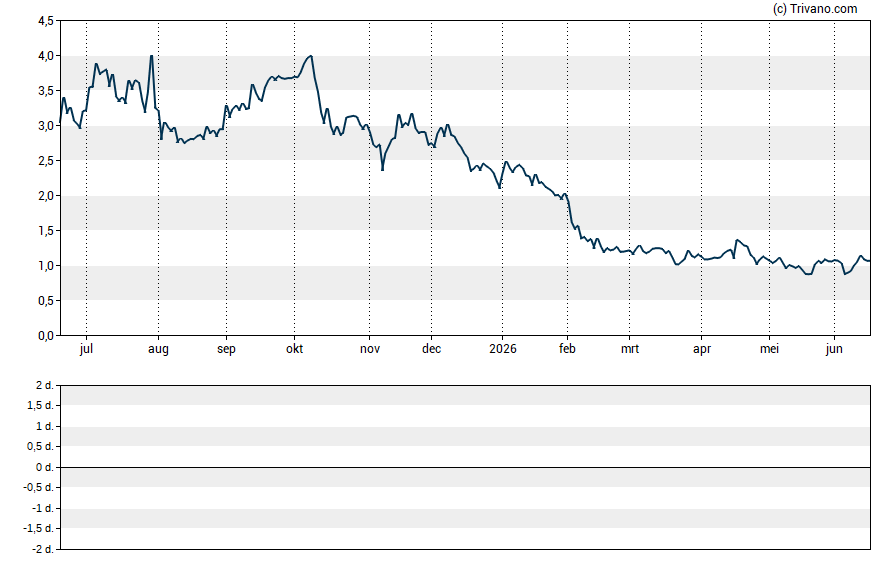
Task: Click the 'jul' month axis label
Action: point(86,349)
